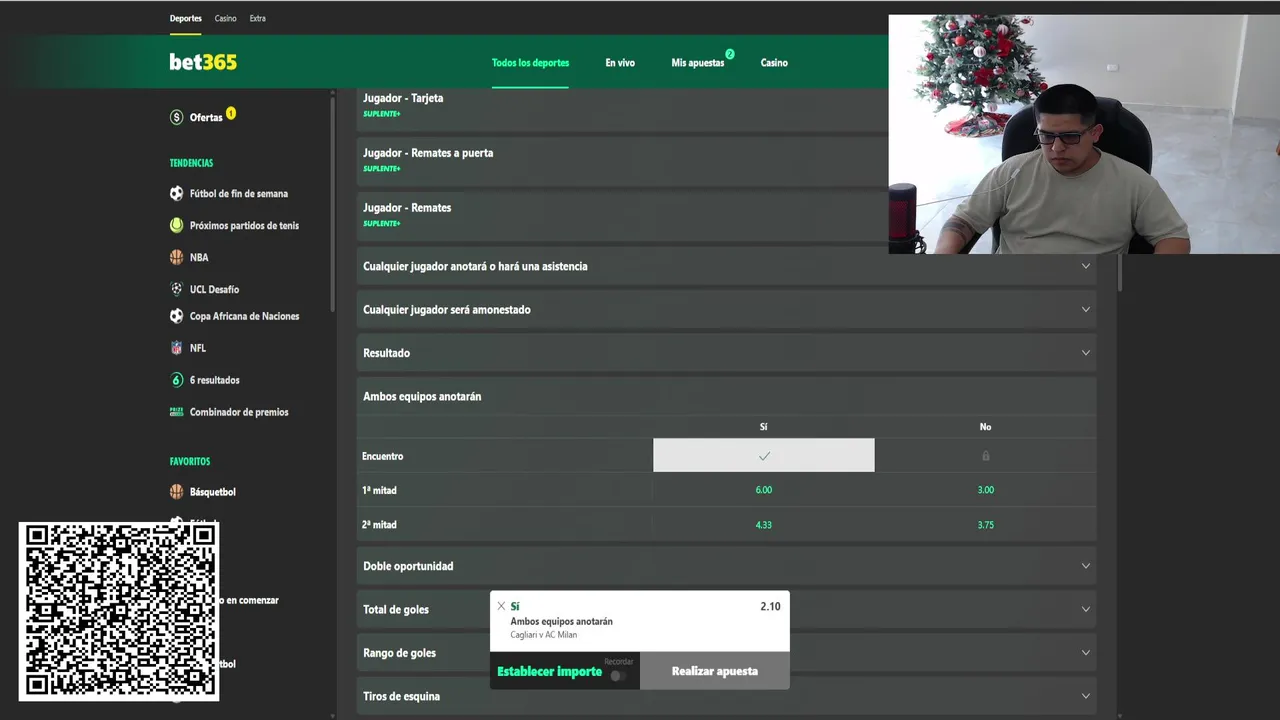Image resolution: width=1280 pixels, height=720 pixels.
Task: Click Establecer importe stake field
Action: pos(549,672)
